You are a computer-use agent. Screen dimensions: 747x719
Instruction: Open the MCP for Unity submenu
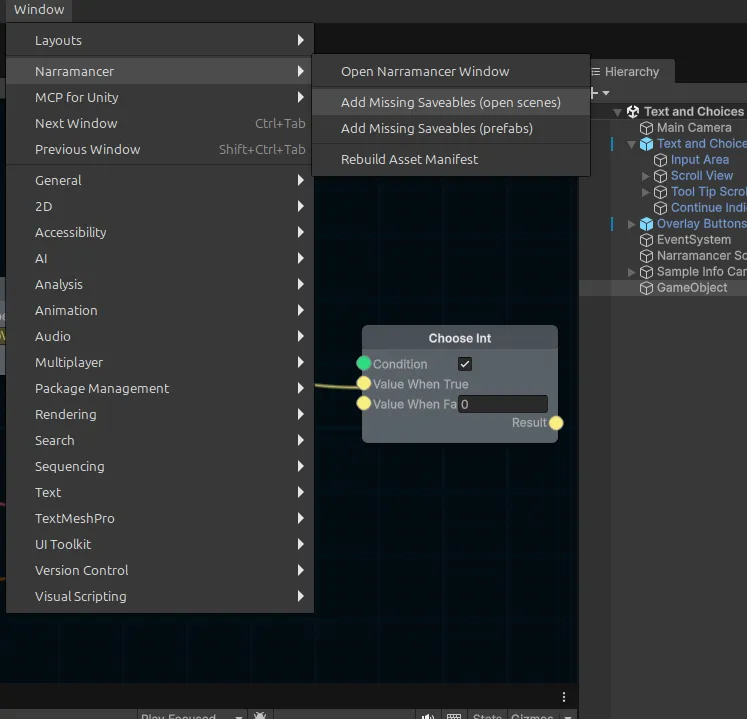tap(160, 97)
